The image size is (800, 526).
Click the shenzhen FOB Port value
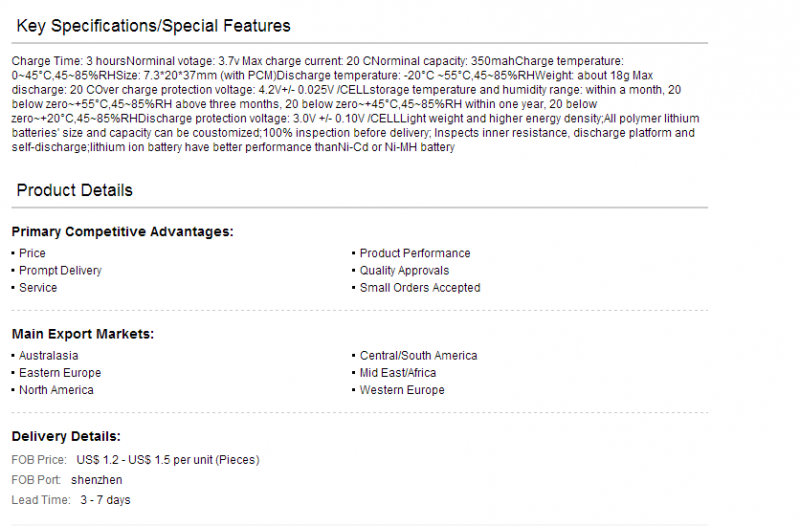click(96, 480)
